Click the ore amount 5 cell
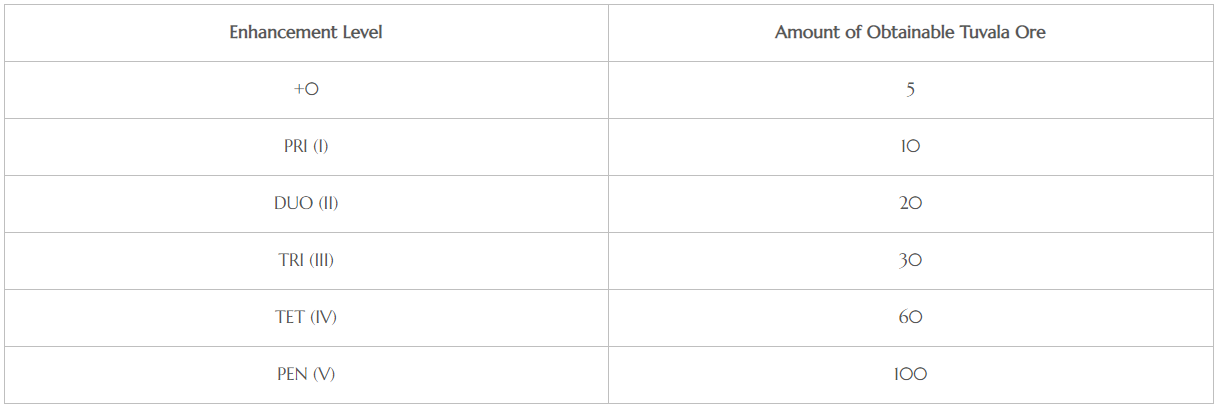This screenshot has width=1220, height=408. point(910,89)
